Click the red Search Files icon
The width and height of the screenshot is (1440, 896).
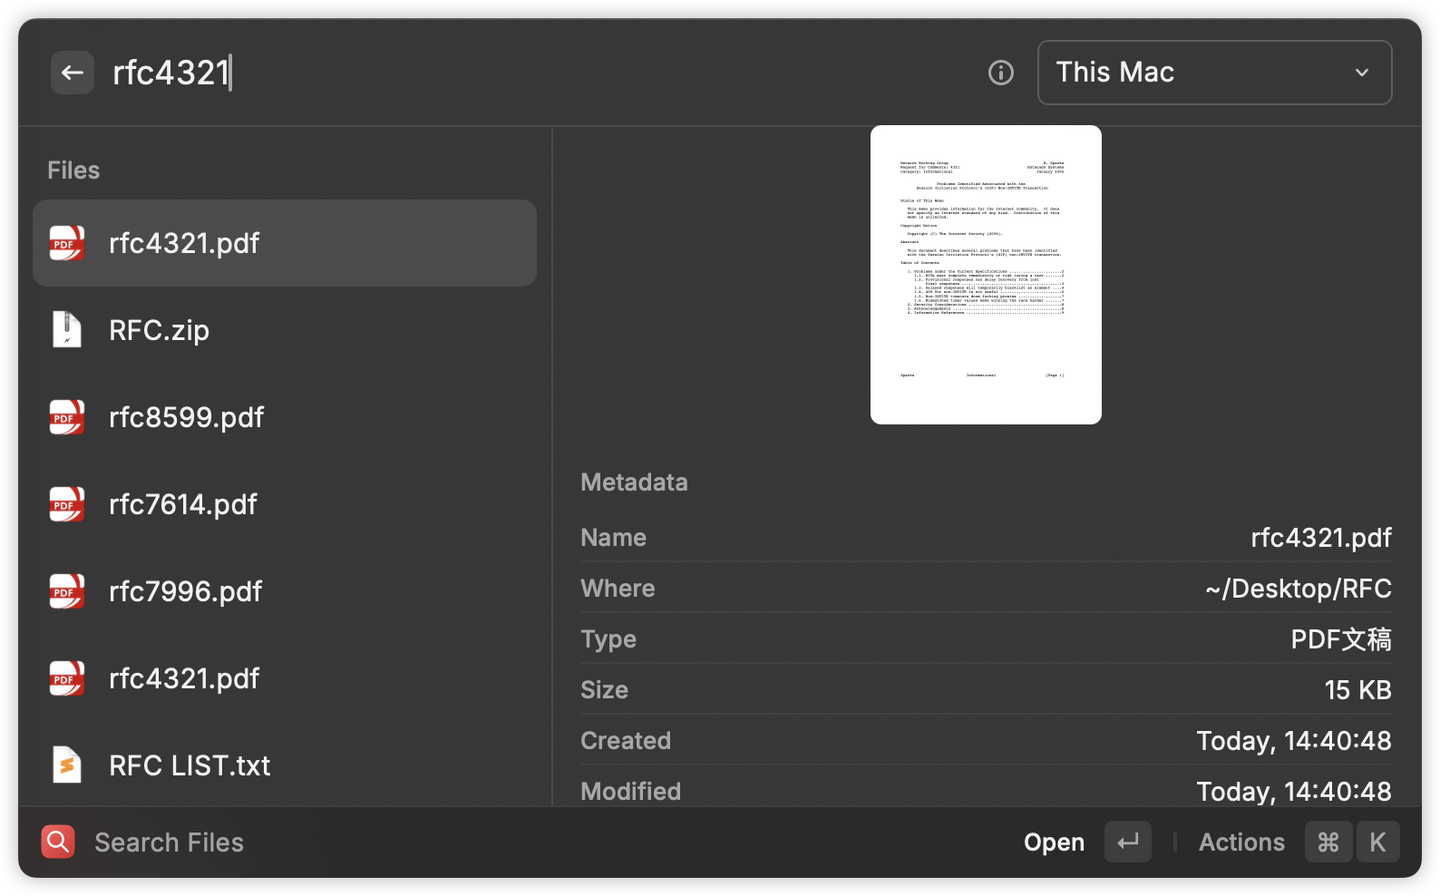tap(57, 841)
